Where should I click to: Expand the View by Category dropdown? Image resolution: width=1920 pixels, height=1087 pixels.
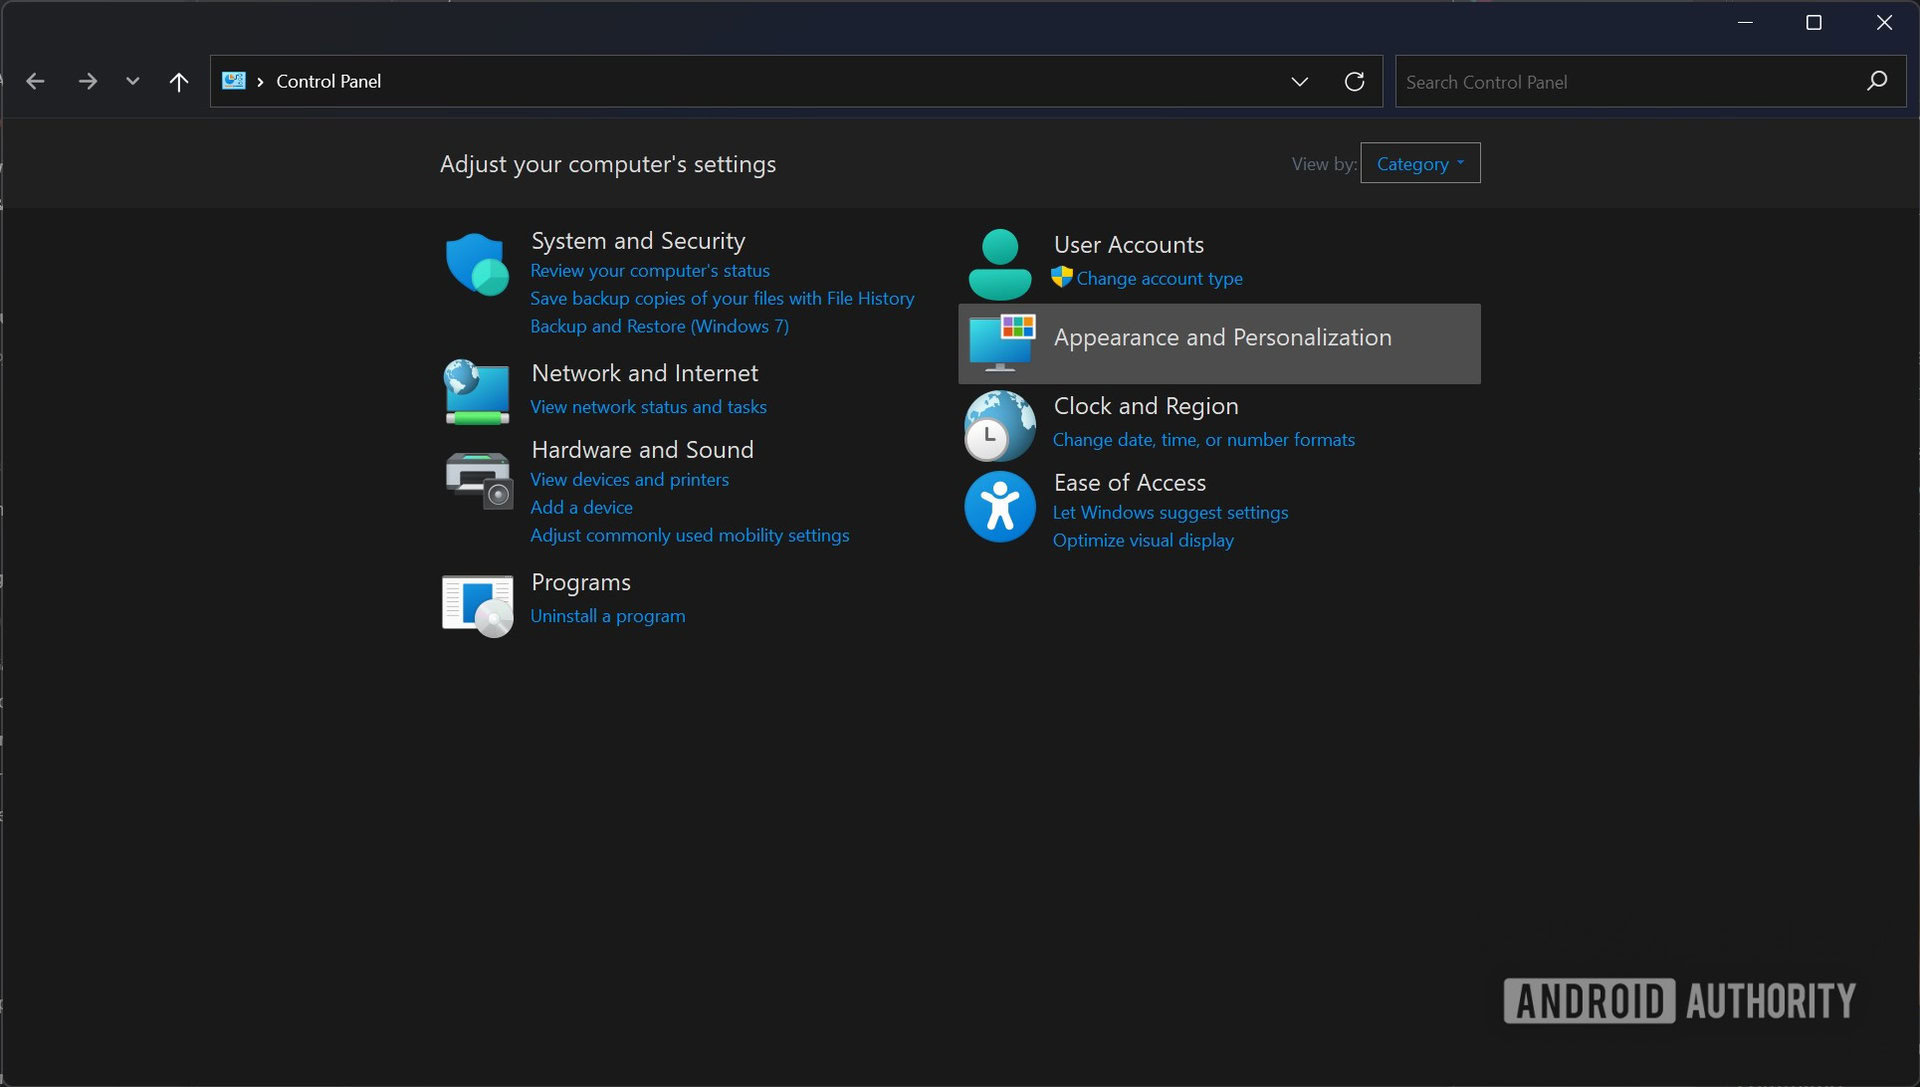1420,162
